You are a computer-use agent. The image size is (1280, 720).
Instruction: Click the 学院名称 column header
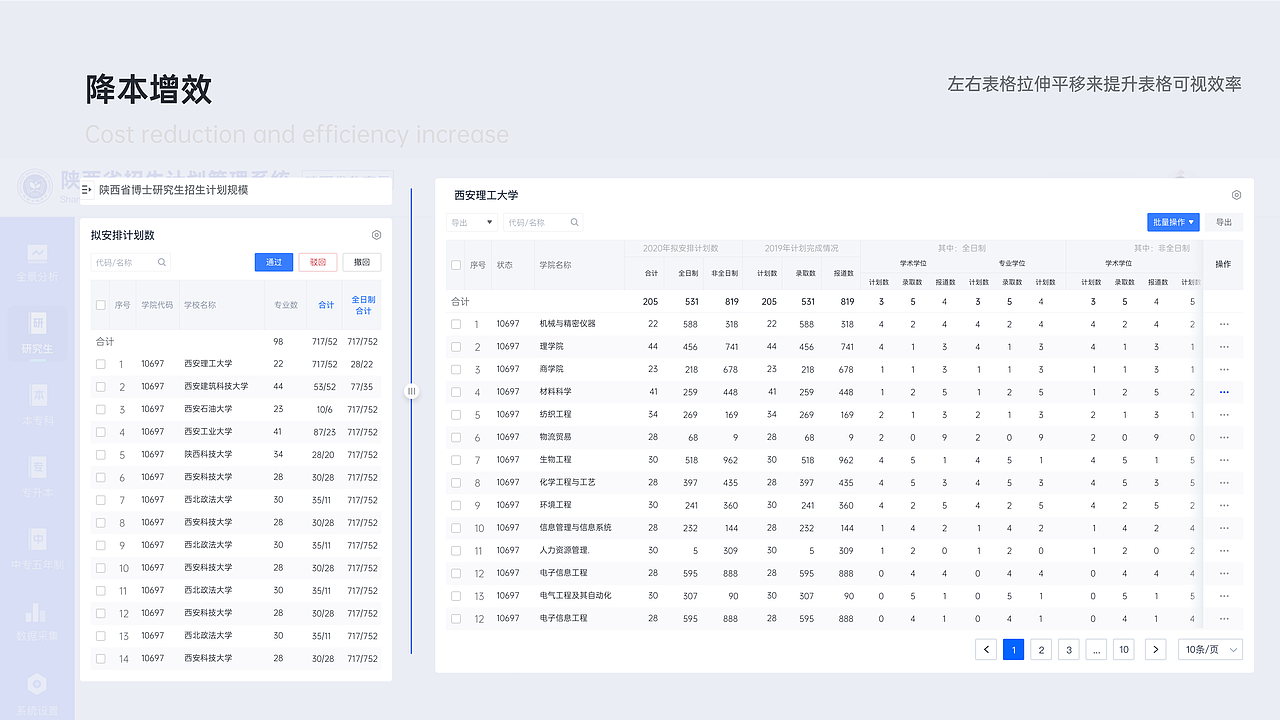coord(555,265)
